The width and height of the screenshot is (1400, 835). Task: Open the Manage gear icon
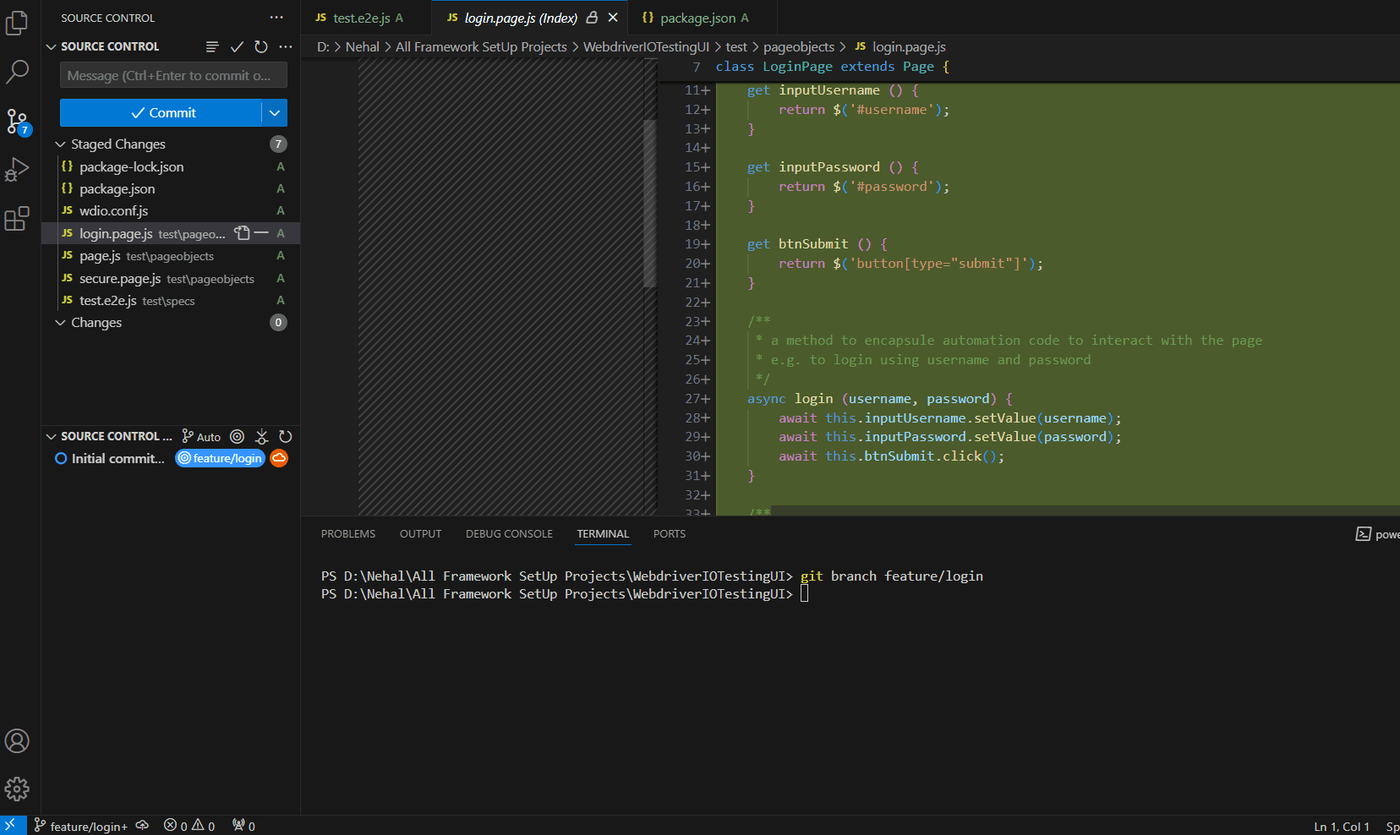[17, 788]
